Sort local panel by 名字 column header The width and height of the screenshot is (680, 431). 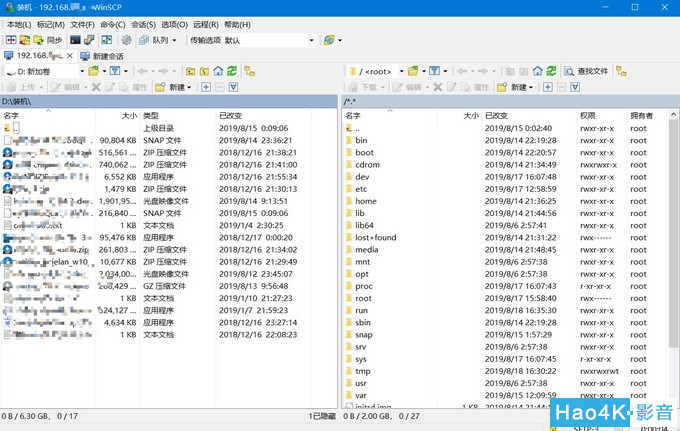48,115
